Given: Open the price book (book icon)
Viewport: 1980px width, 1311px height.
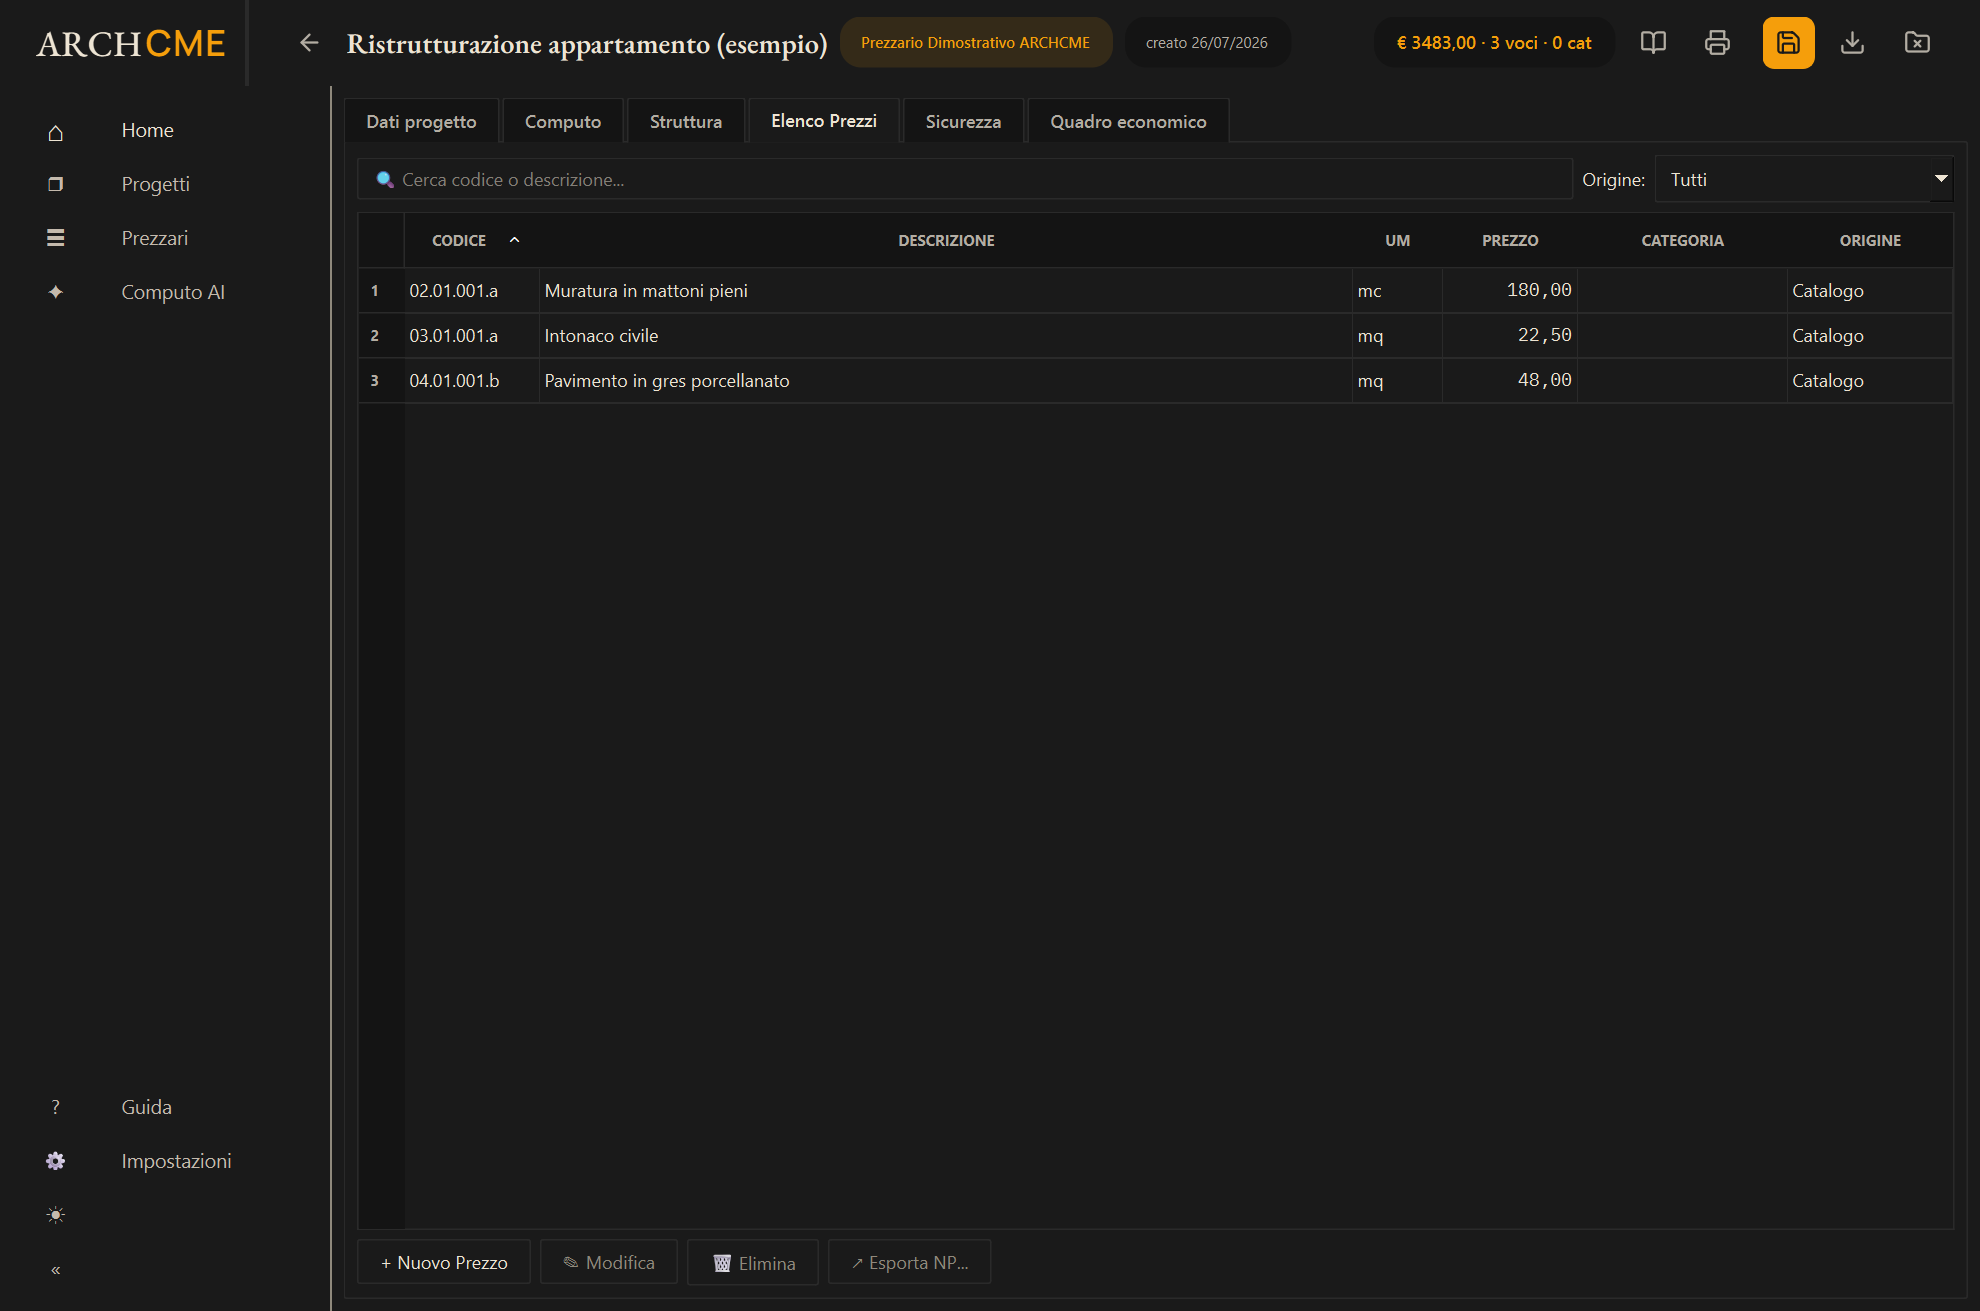Looking at the screenshot, I should (x=1653, y=43).
